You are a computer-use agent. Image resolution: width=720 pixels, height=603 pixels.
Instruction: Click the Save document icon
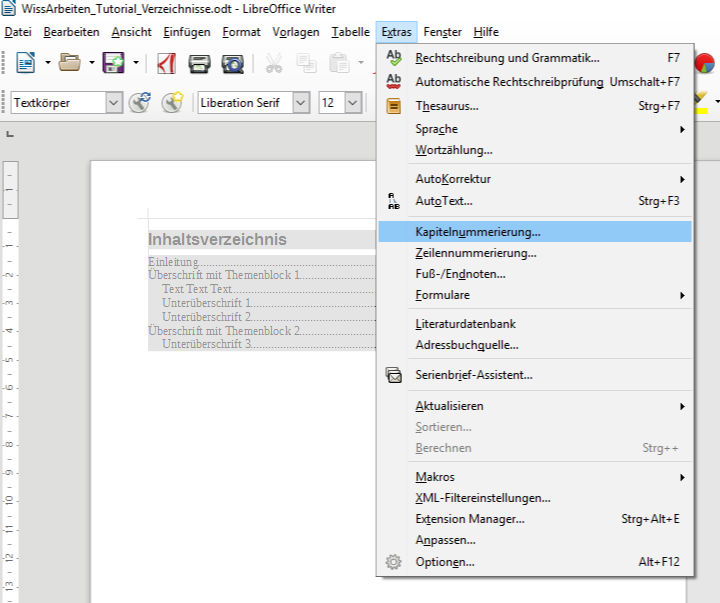click(x=113, y=63)
